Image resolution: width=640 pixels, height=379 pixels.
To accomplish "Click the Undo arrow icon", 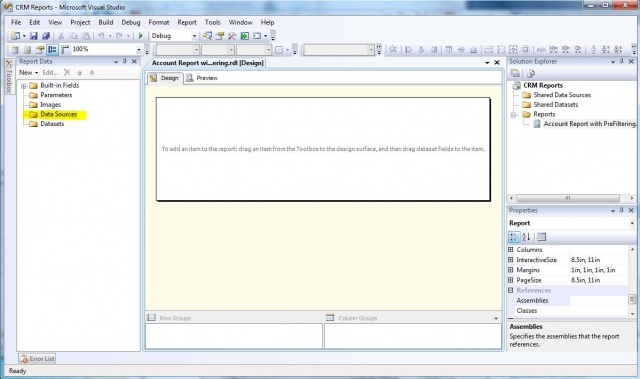I will pyautogui.click(x=101, y=36).
